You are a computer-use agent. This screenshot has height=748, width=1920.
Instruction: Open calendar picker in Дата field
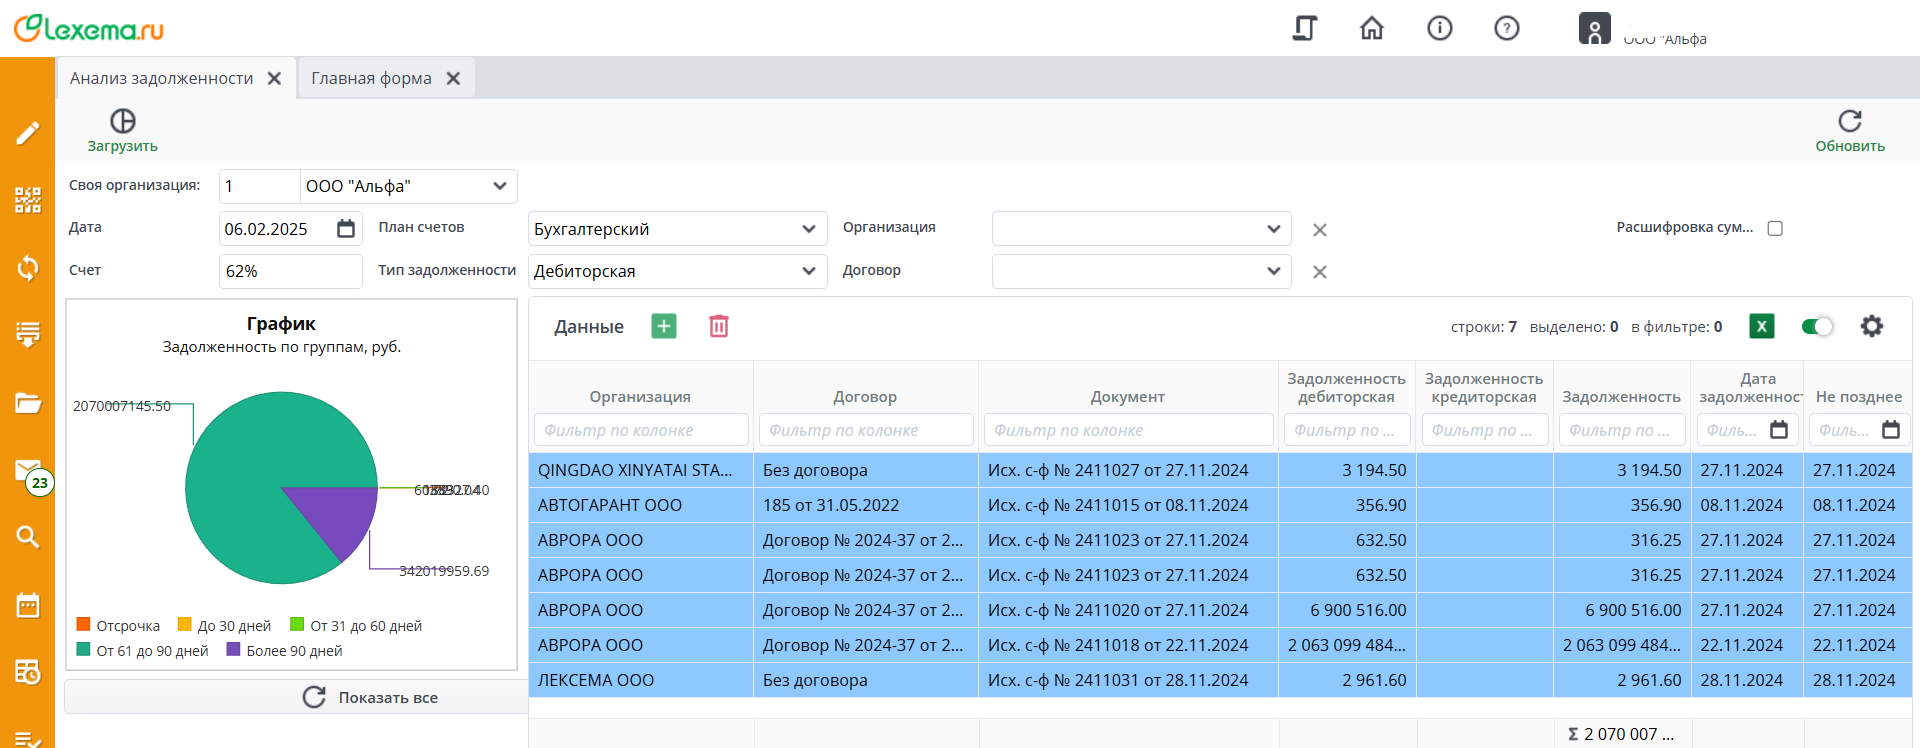pyautogui.click(x=346, y=229)
